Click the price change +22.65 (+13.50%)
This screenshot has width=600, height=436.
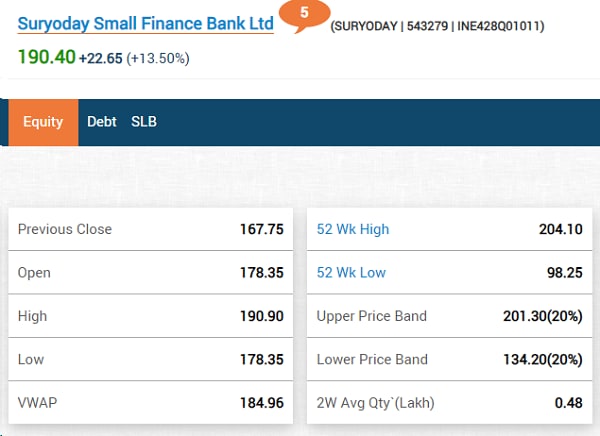coord(135,58)
